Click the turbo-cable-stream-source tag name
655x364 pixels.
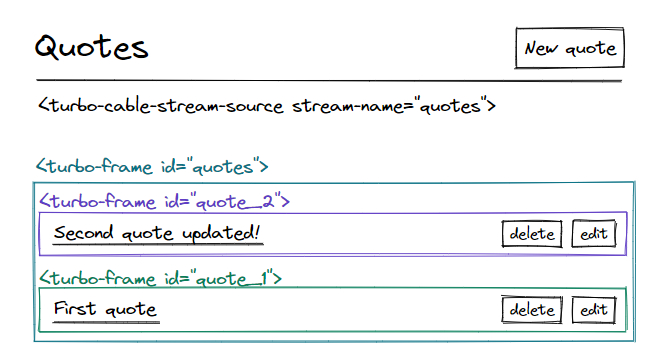click(x=166, y=105)
